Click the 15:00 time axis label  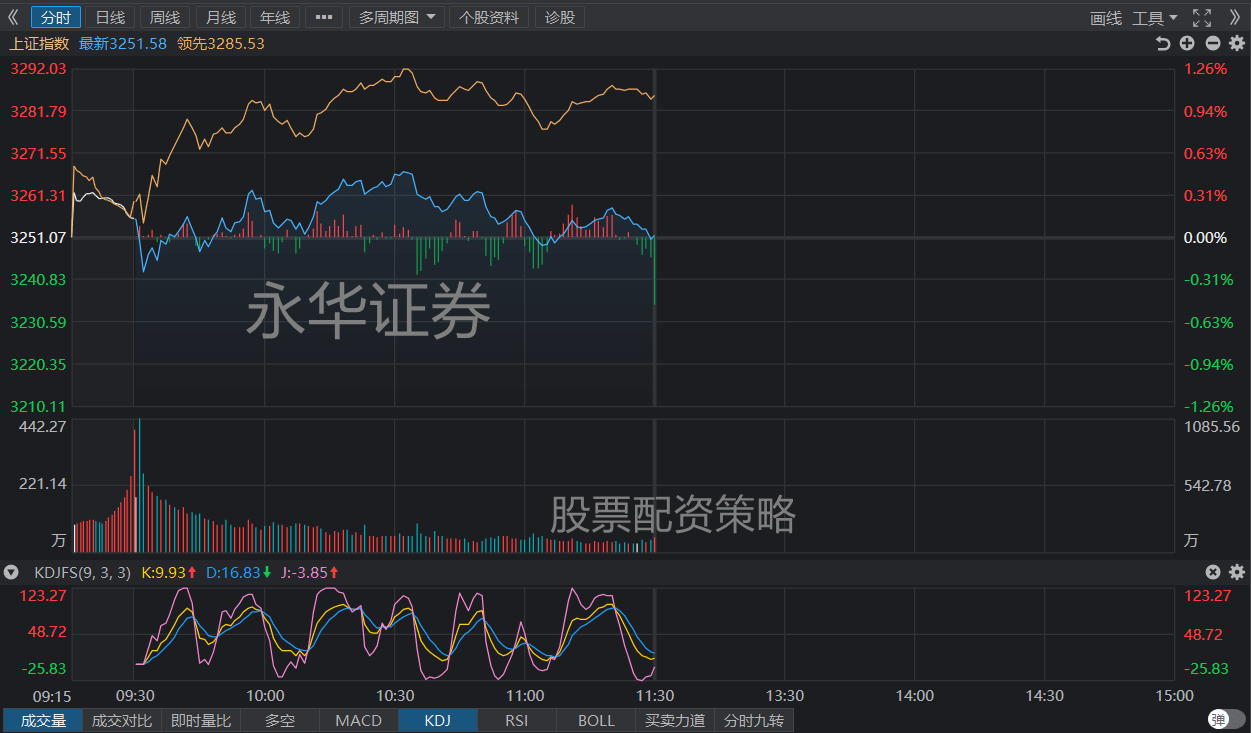pyautogui.click(x=1174, y=695)
